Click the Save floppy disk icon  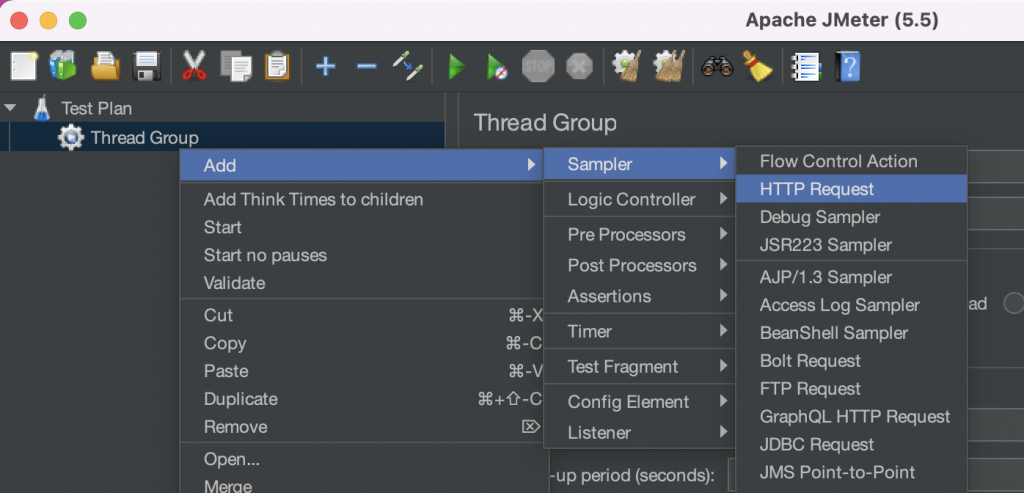(147, 67)
